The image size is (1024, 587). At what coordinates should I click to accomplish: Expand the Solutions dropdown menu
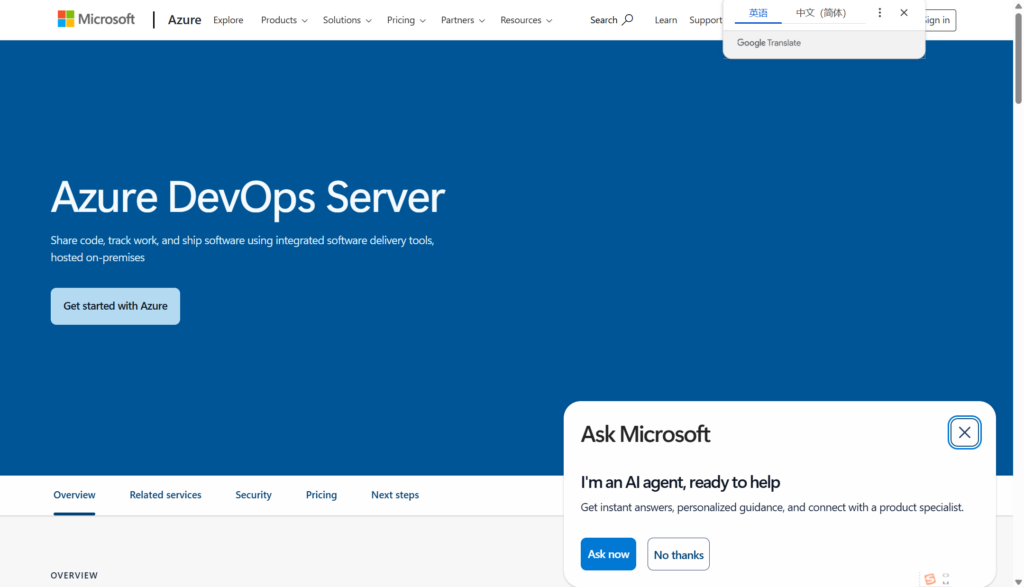click(347, 20)
